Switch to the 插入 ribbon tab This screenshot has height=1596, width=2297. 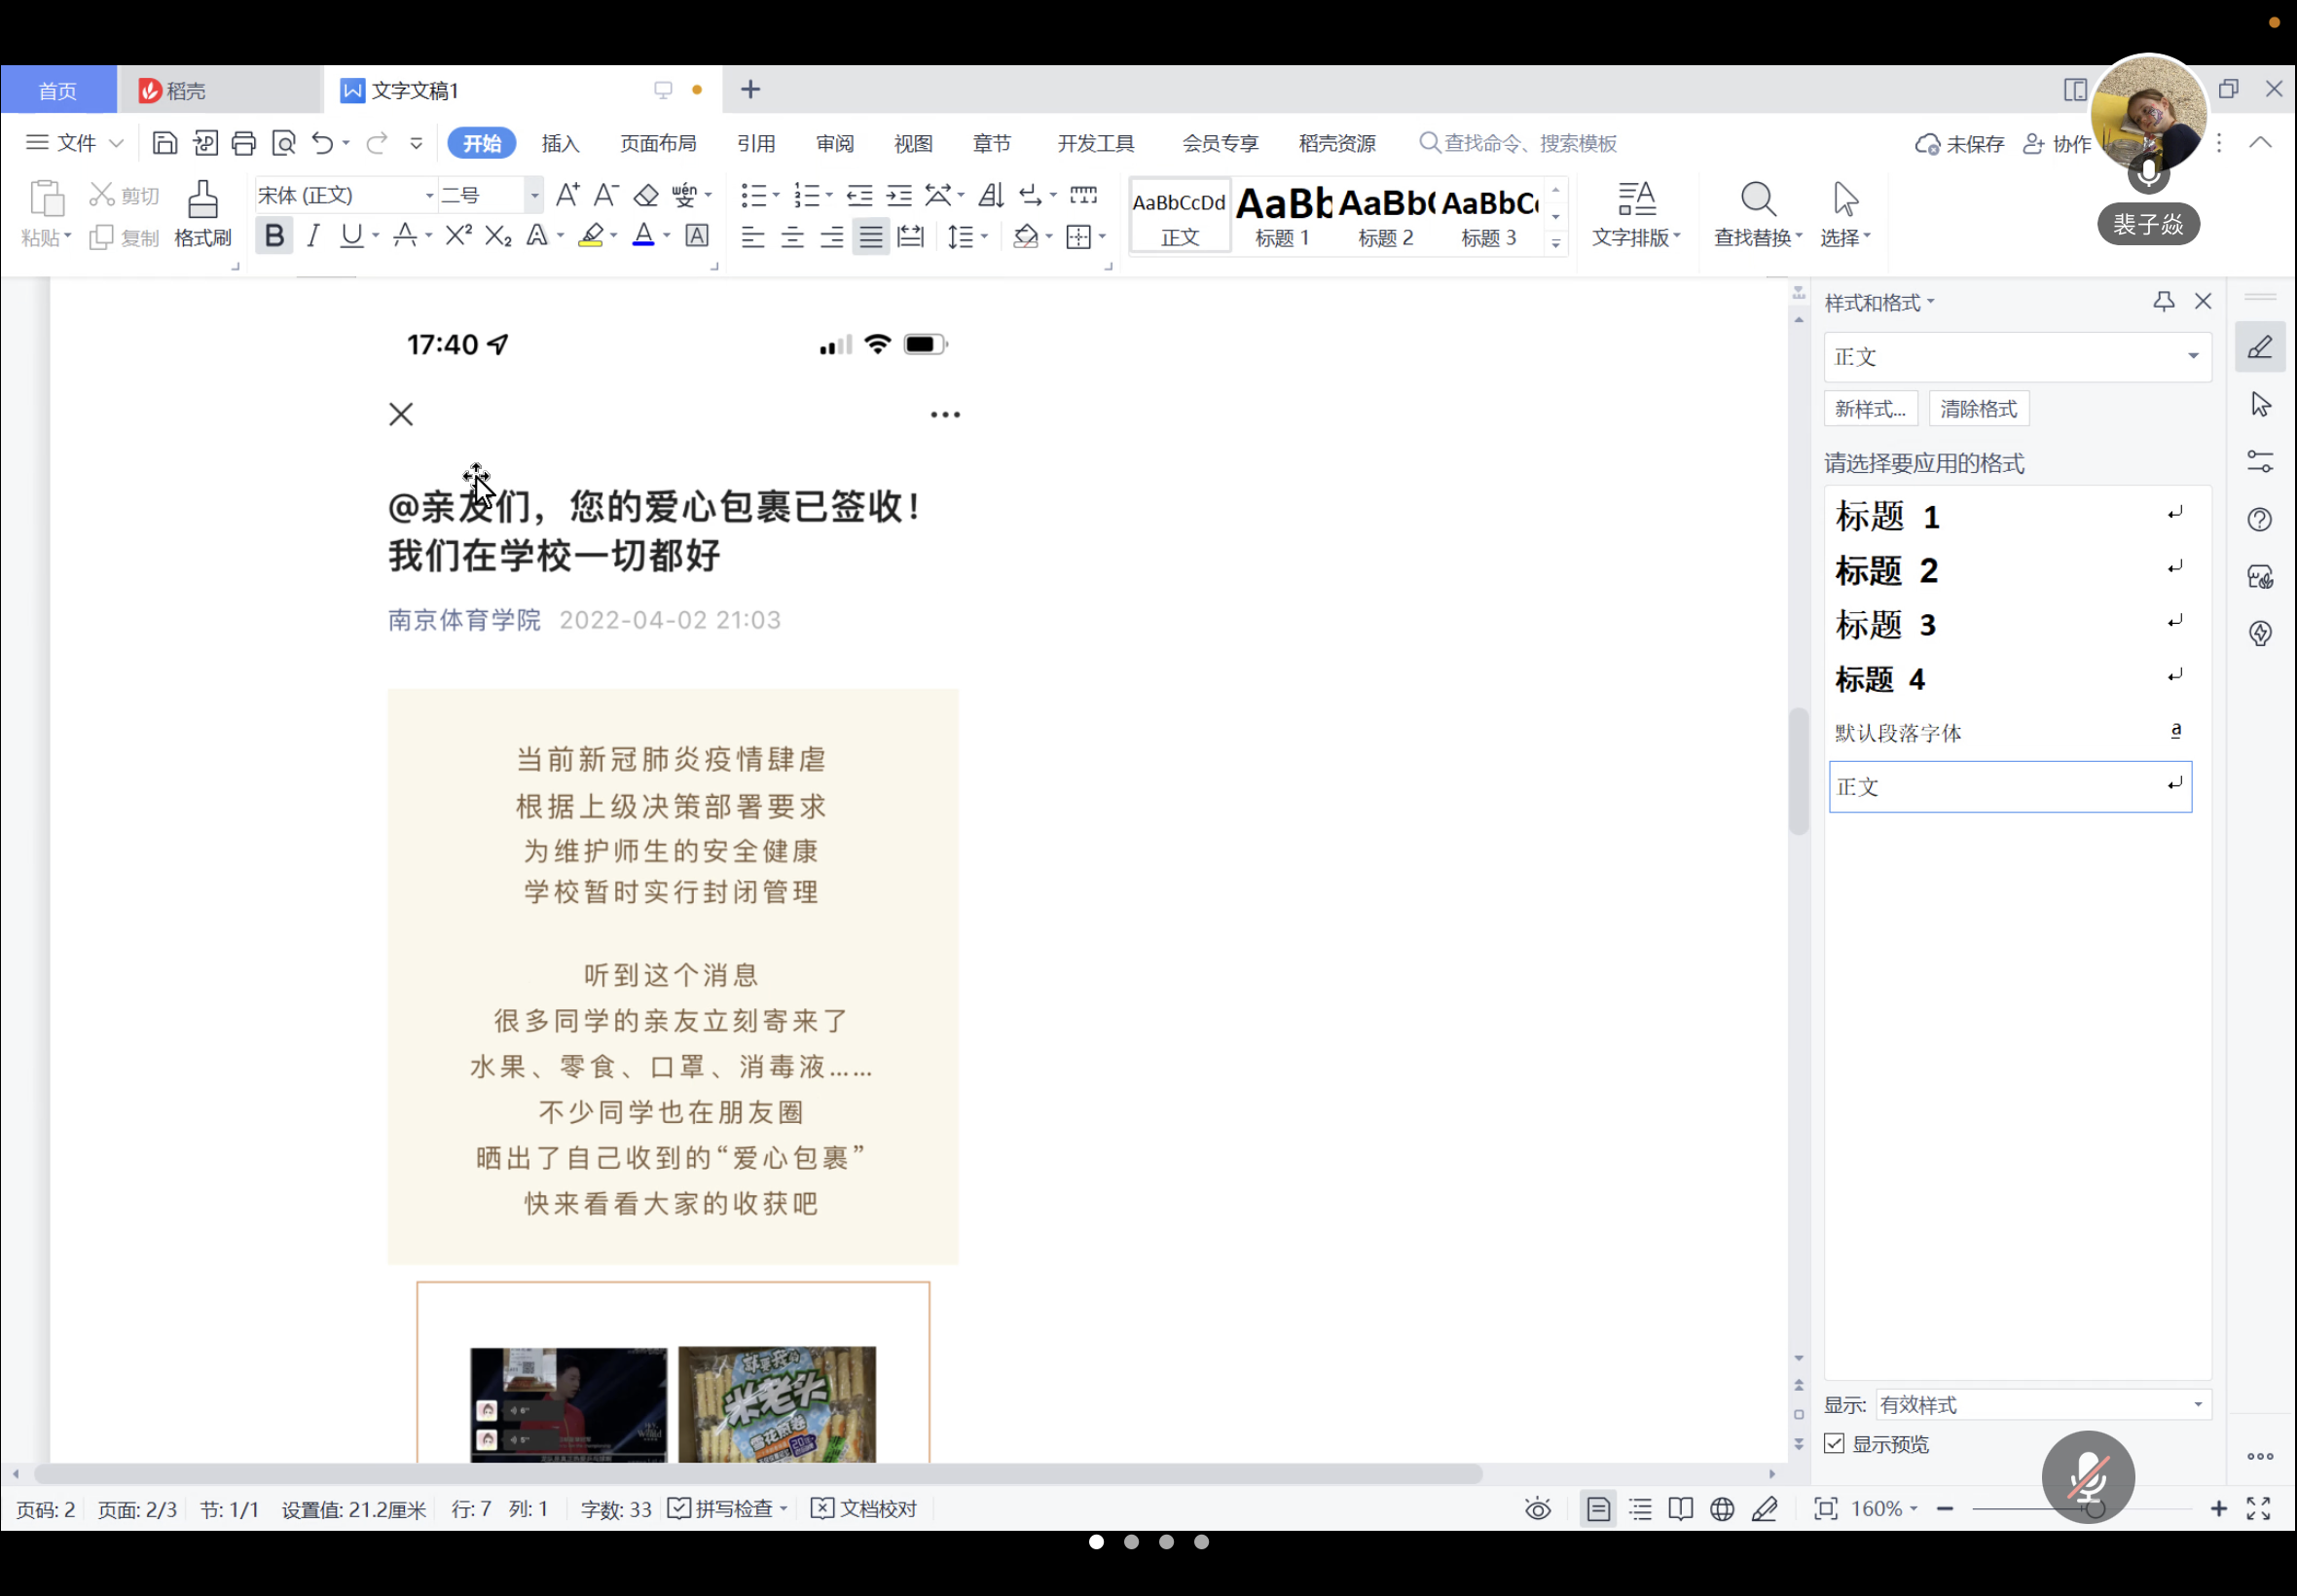(560, 143)
